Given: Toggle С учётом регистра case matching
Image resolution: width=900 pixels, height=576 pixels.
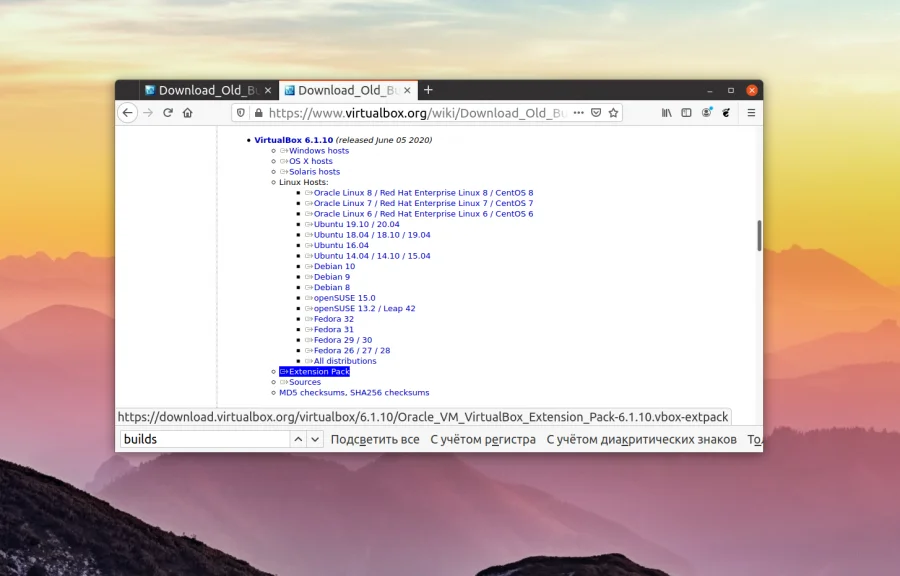Looking at the screenshot, I should point(484,439).
